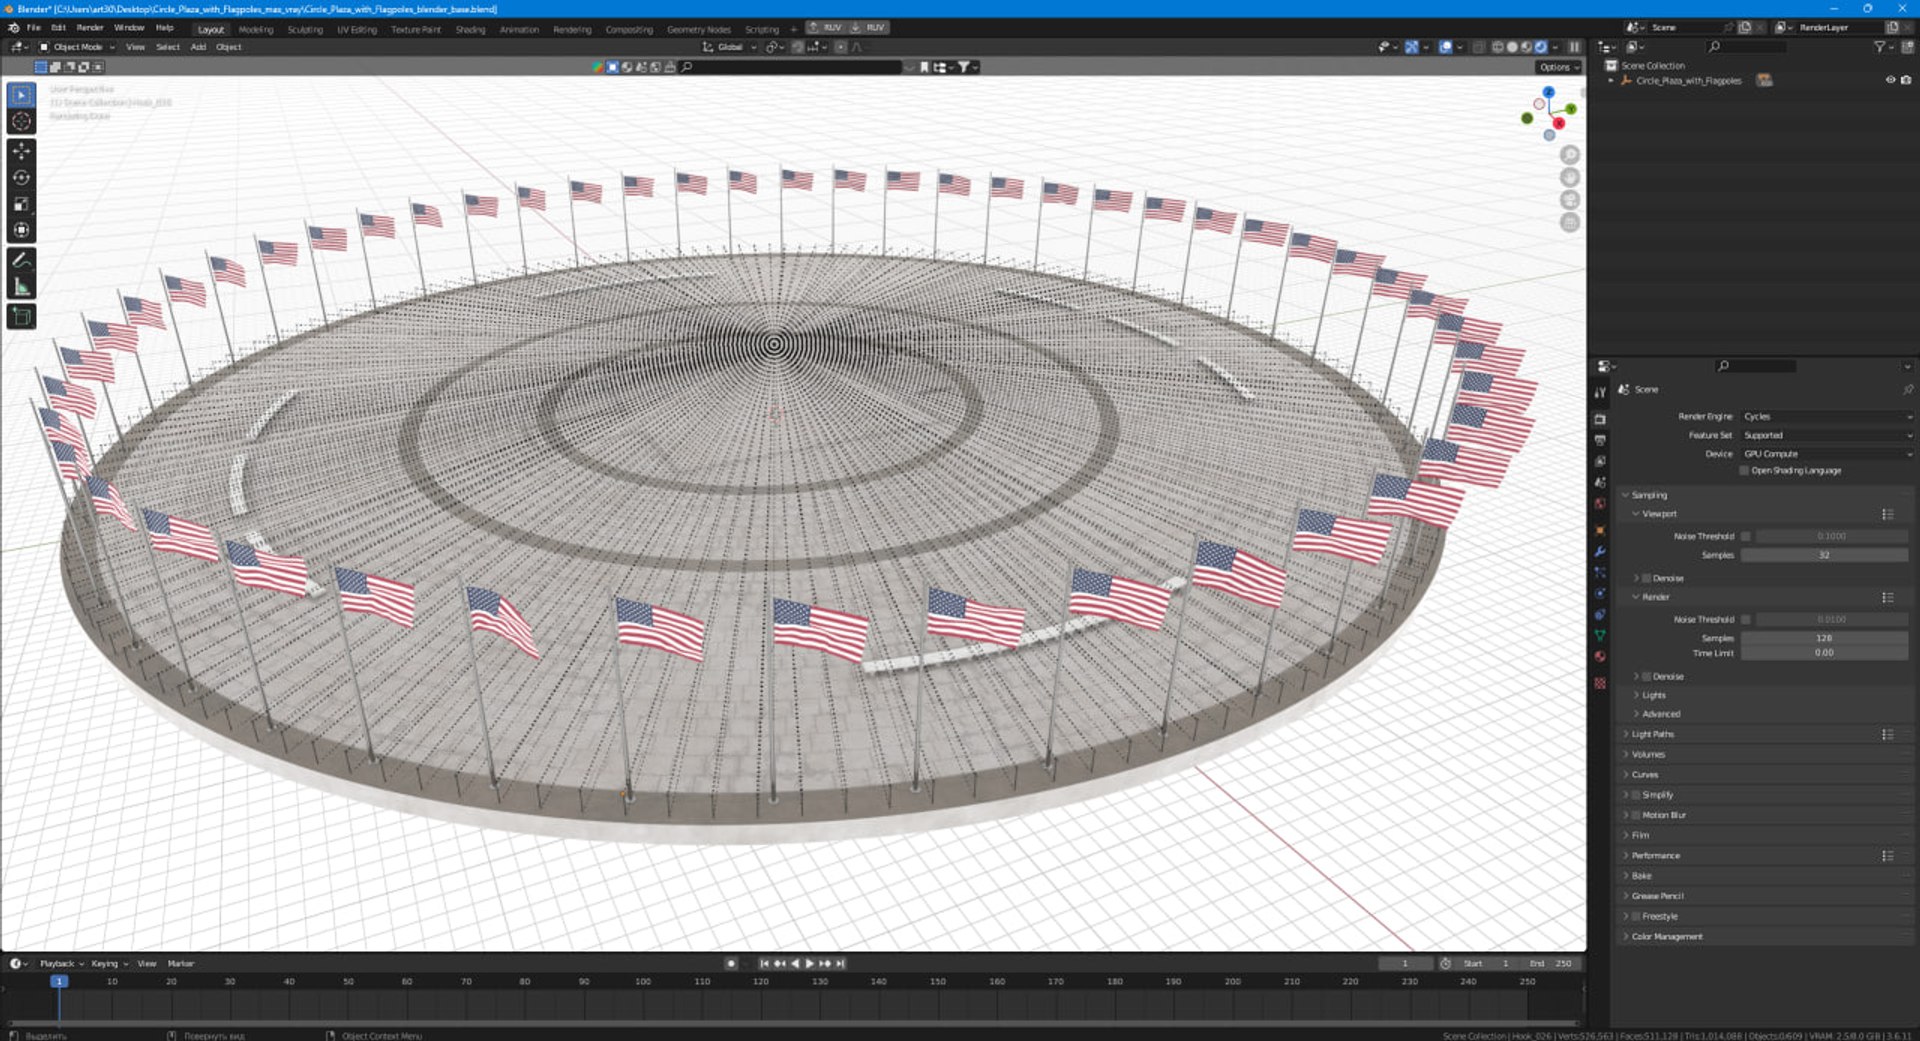
Task: Open the View Layer properties tab
Action: coord(1600,461)
